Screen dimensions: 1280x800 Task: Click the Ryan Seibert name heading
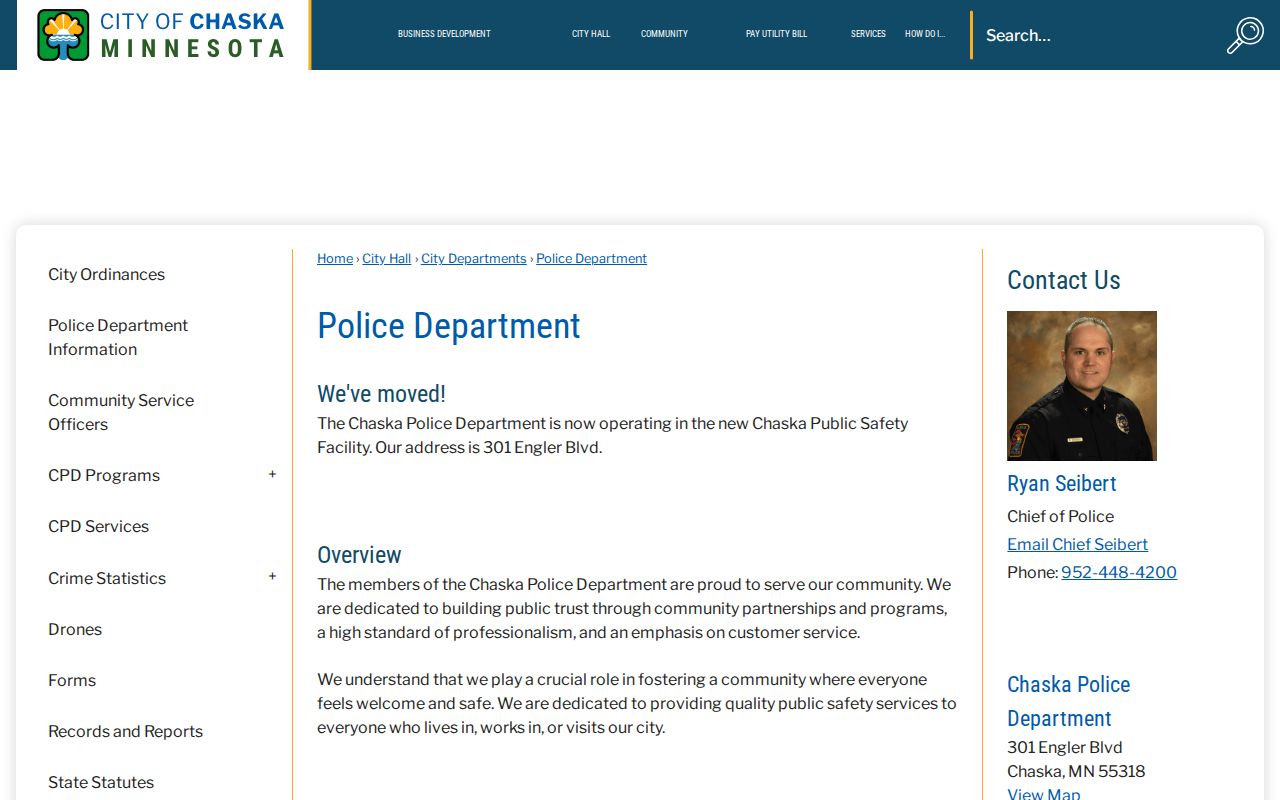(1062, 483)
